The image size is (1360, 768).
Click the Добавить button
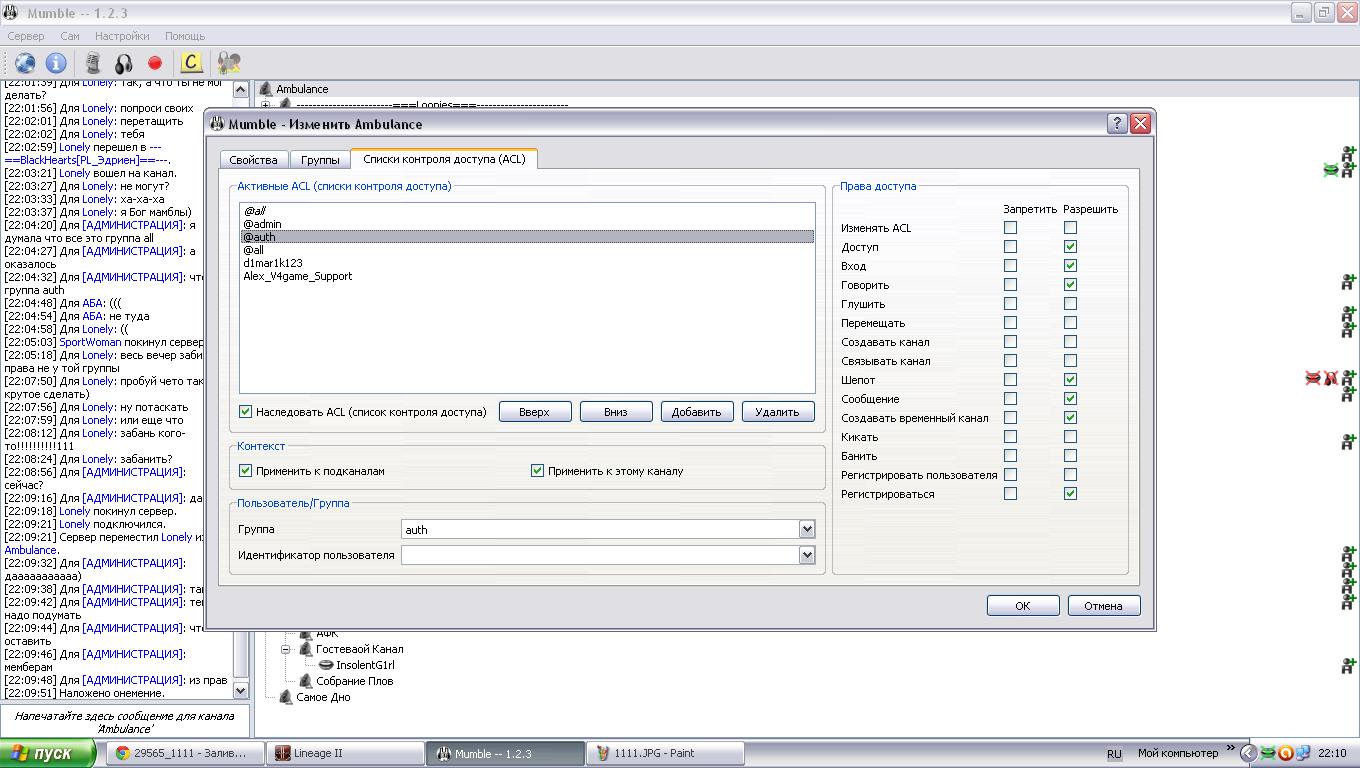click(697, 412)
